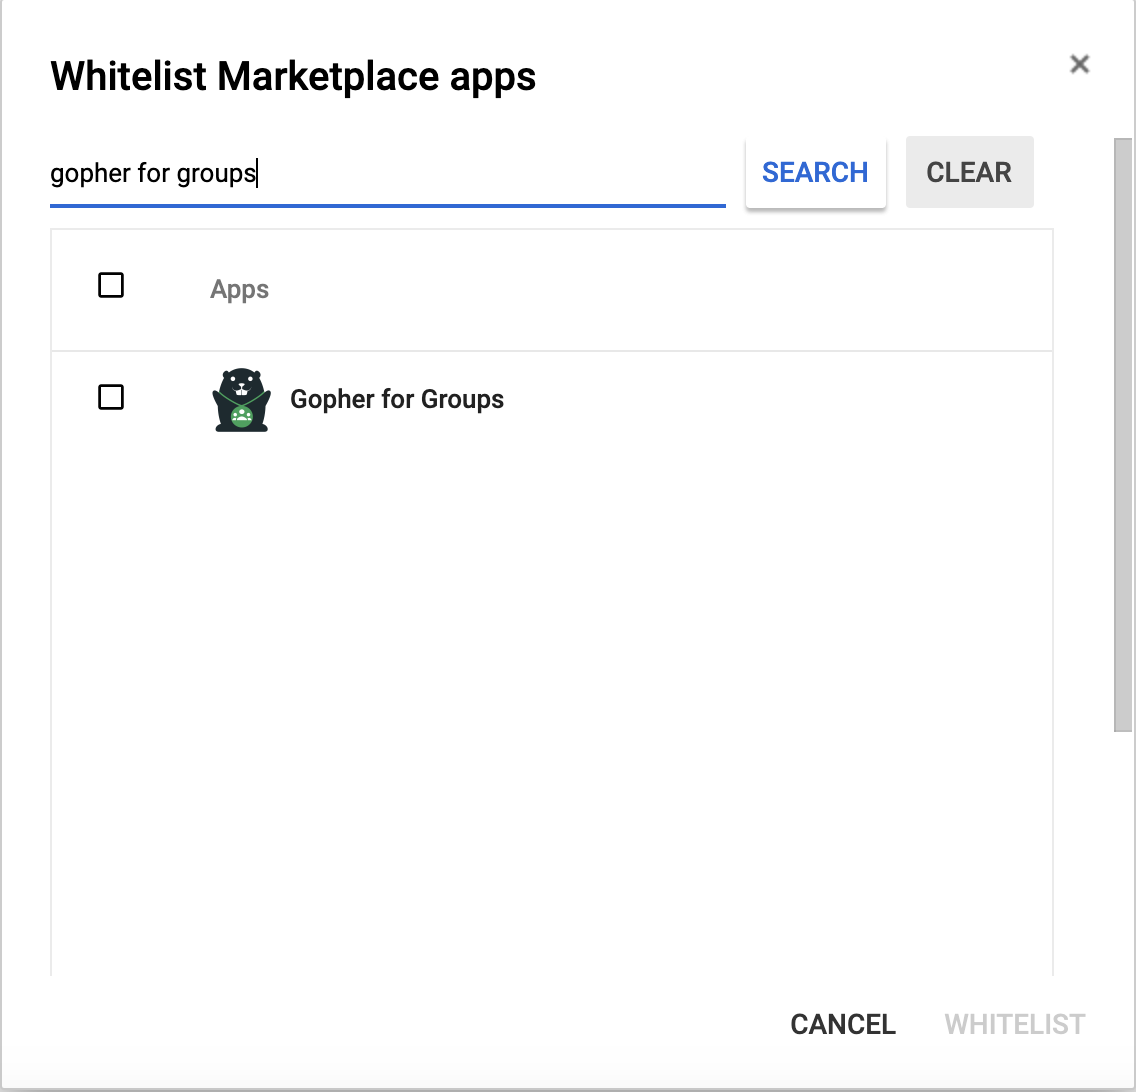Close the Whitelist Marketplace apps dialog
This screenshot has height=1092, width=1136.
(1079, 65)
